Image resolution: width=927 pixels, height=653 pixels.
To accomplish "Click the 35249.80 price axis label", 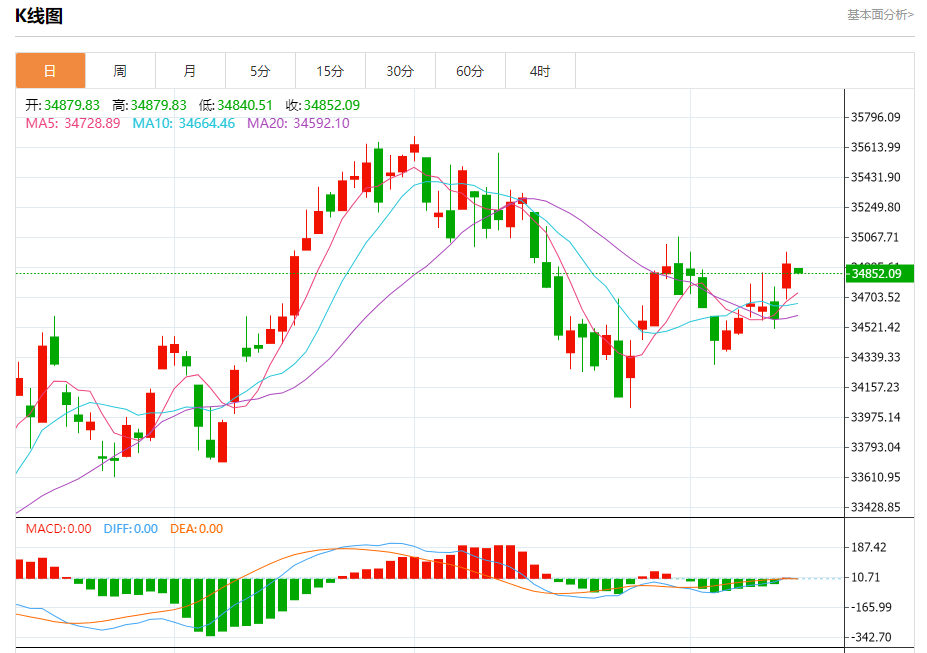I will pyautogui.click(x=876, y=207).
